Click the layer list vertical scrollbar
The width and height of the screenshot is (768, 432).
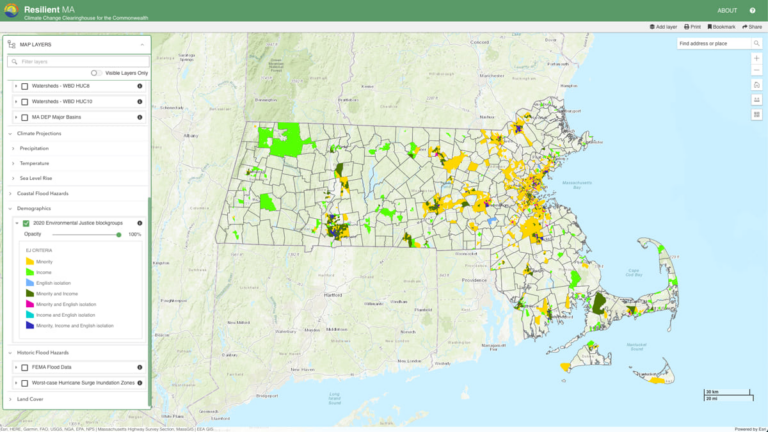coord(149,301)
